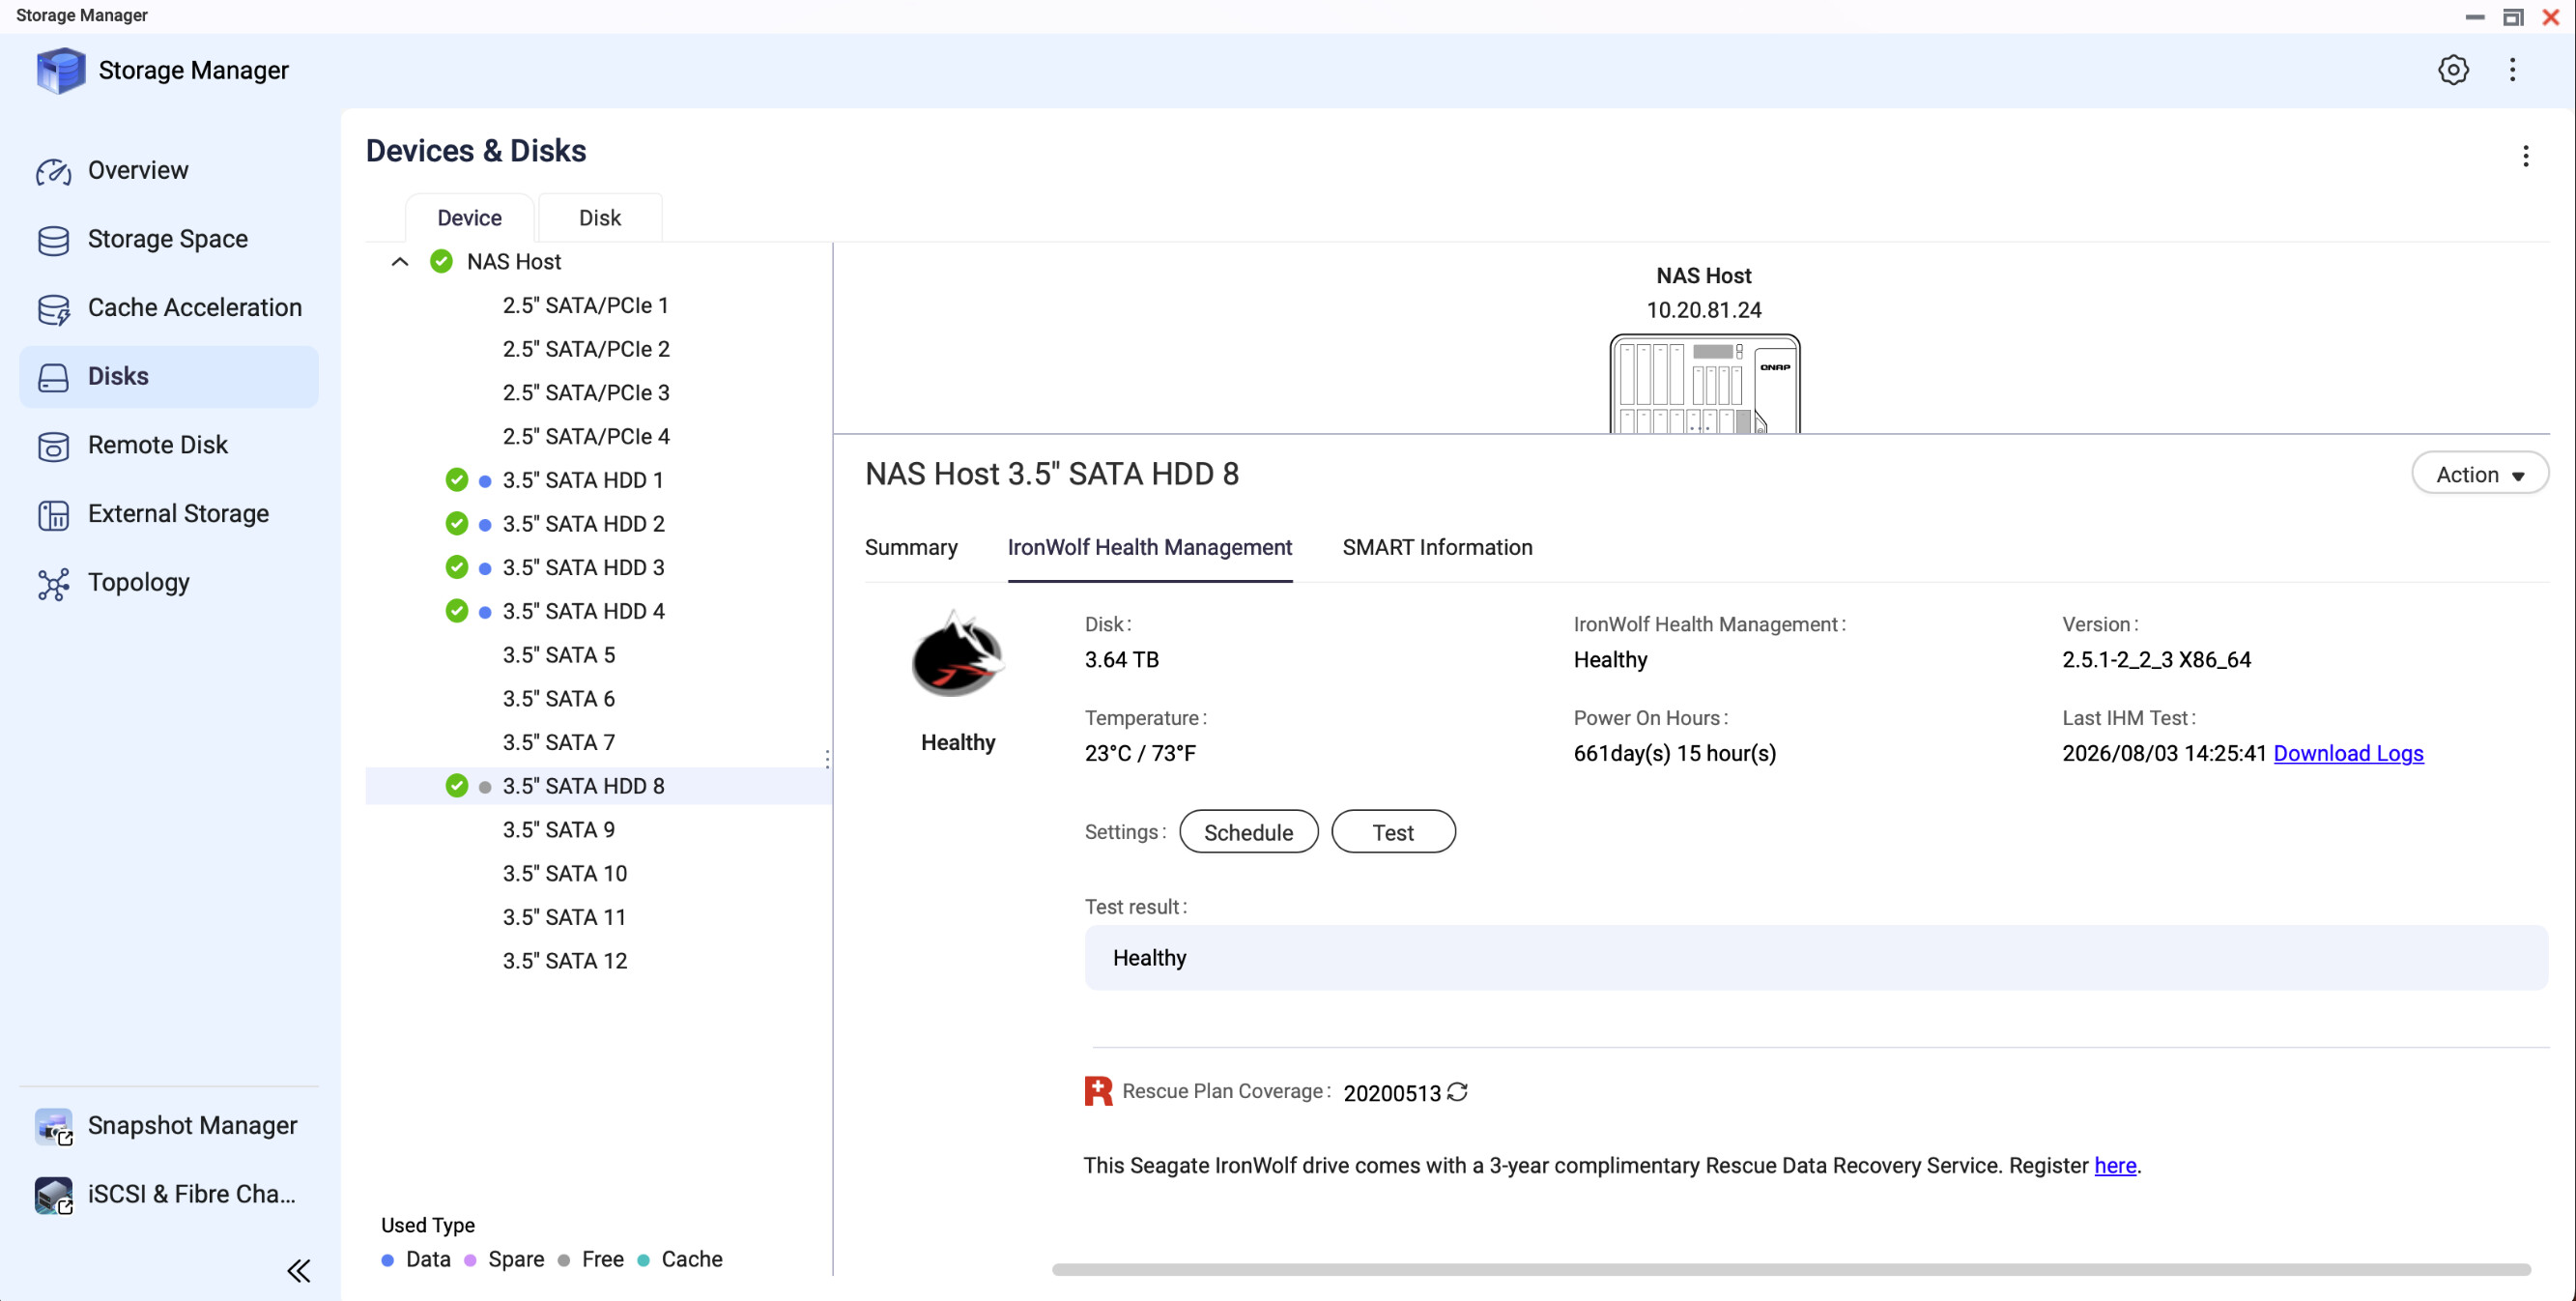Select 2.5" SATA/PCIe 3 slot
The height and width of the screenshot is (1301, 2576).
586,393
